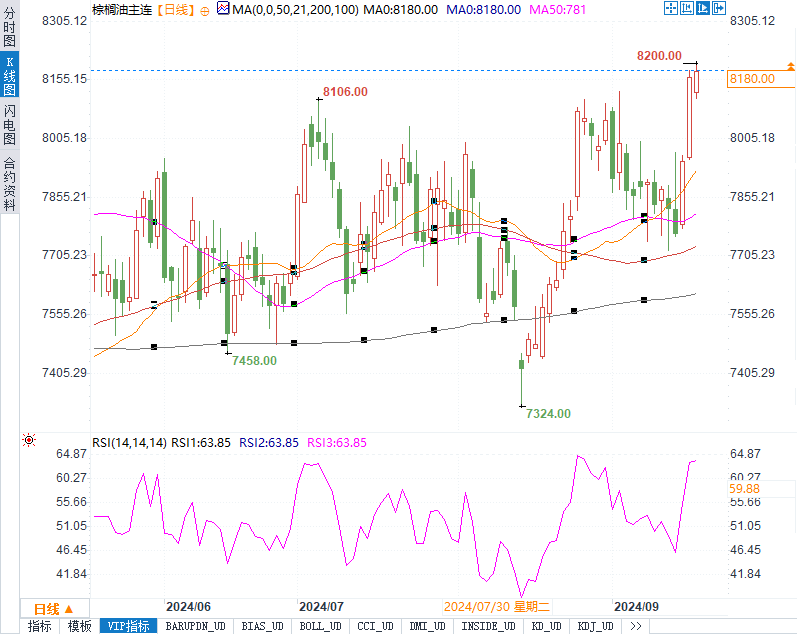Apply the KDJ_UD indicator

595,626
